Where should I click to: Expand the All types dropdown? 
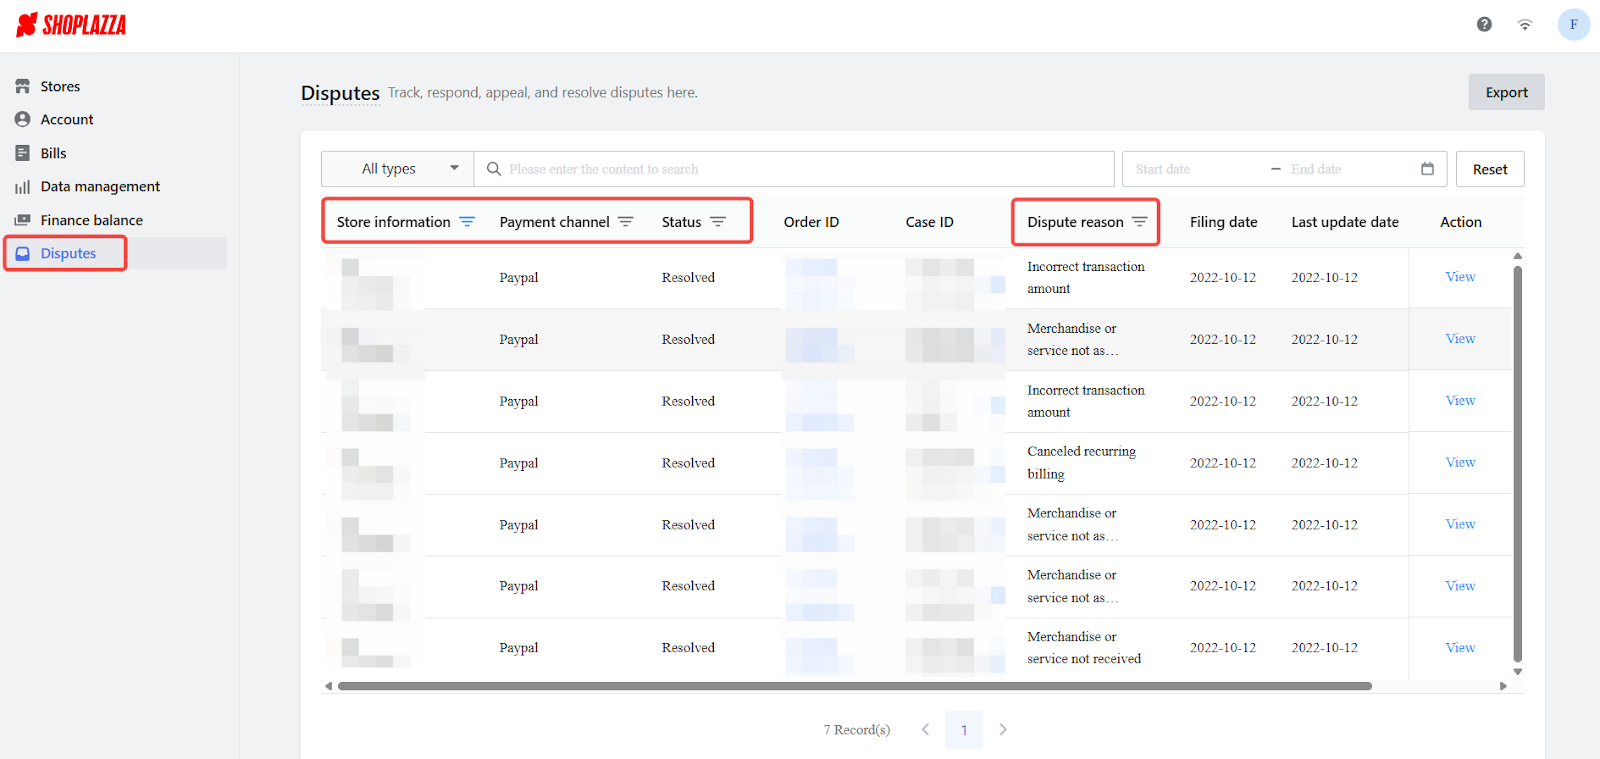[398, 169]
